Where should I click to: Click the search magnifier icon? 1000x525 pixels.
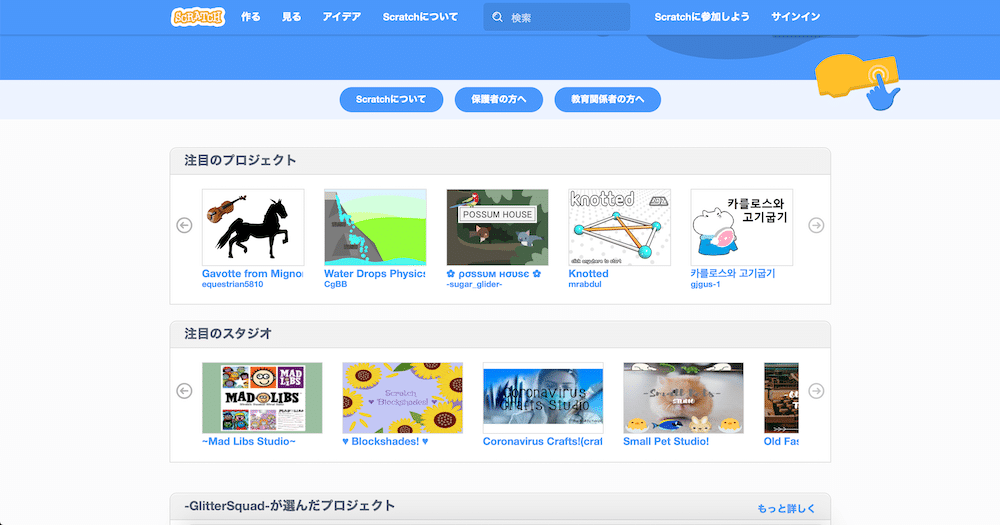(497, 17)
